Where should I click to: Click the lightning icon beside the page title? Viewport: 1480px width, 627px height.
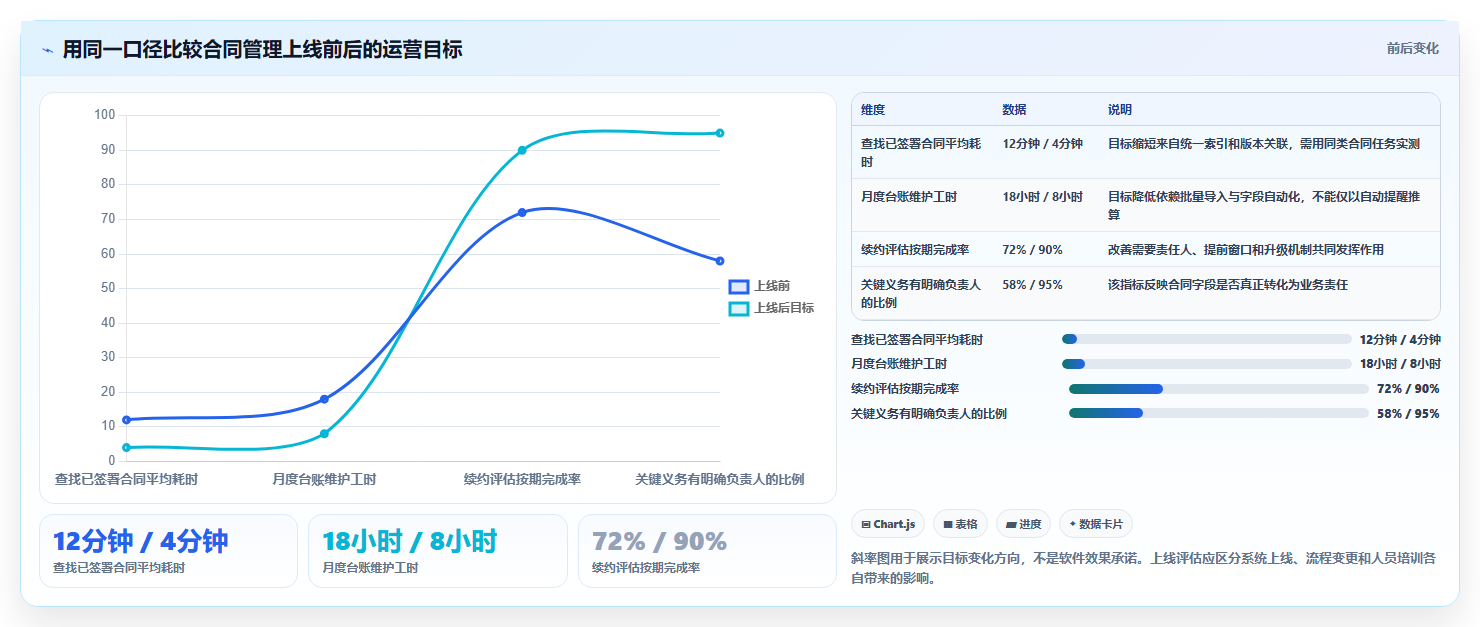coord(47,50)
